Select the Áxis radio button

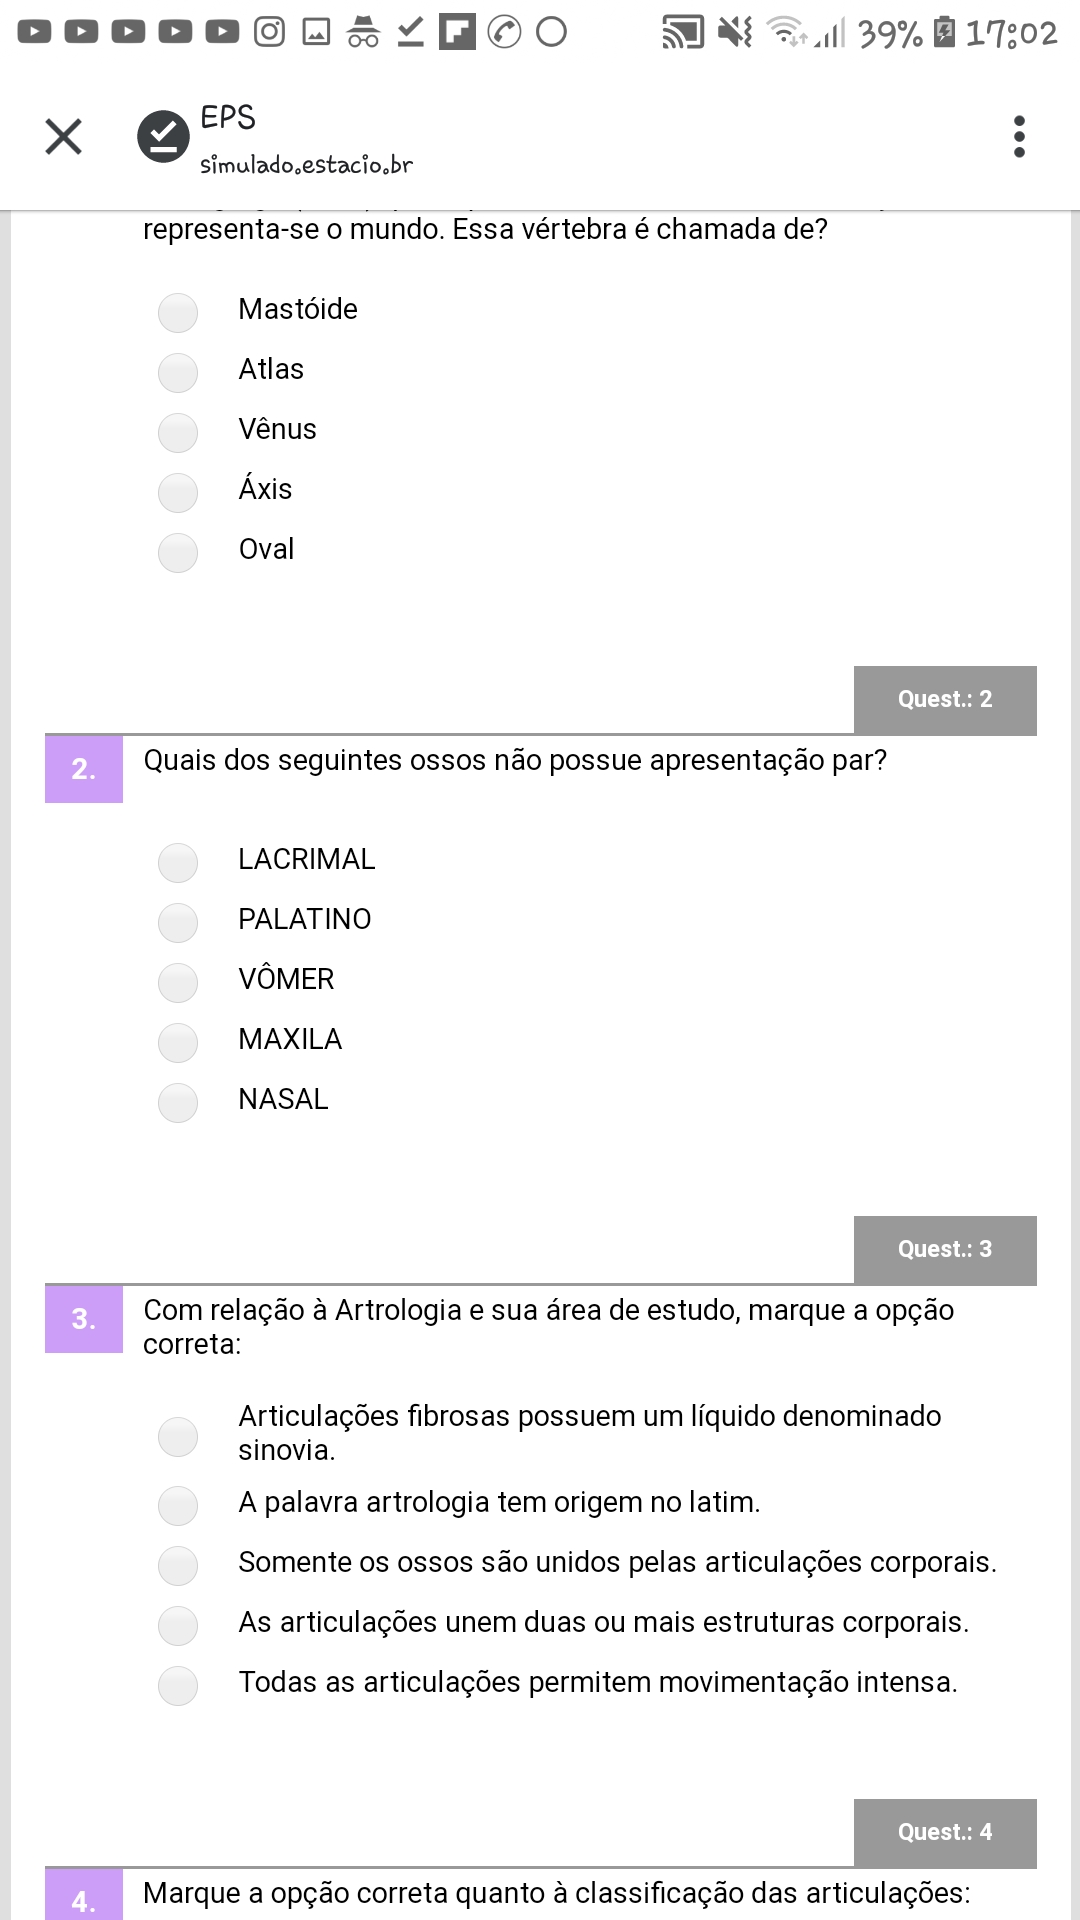click(x=178, y=492)
